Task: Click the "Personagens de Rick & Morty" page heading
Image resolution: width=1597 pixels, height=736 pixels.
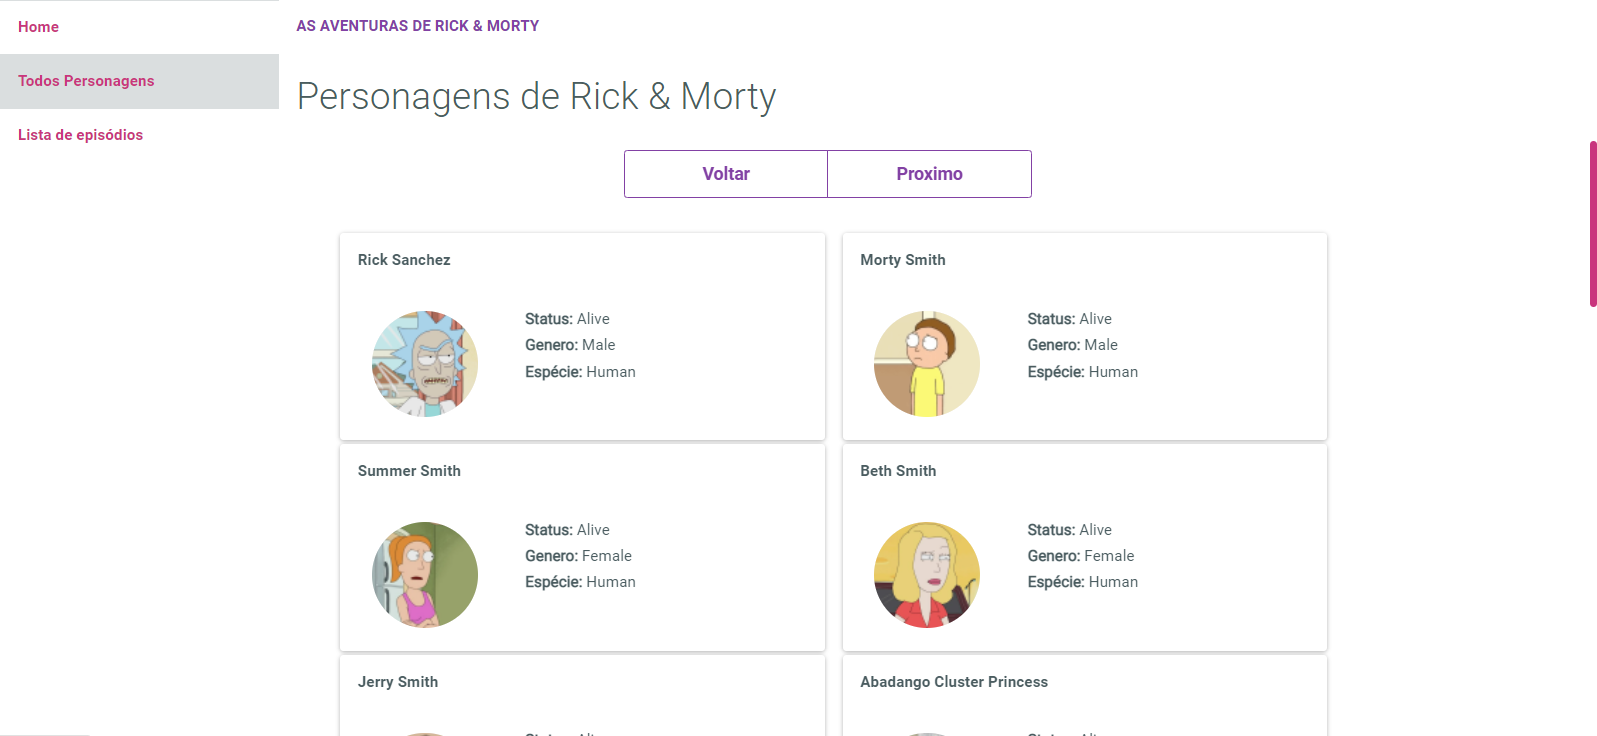Action: (x=536, y=96)
